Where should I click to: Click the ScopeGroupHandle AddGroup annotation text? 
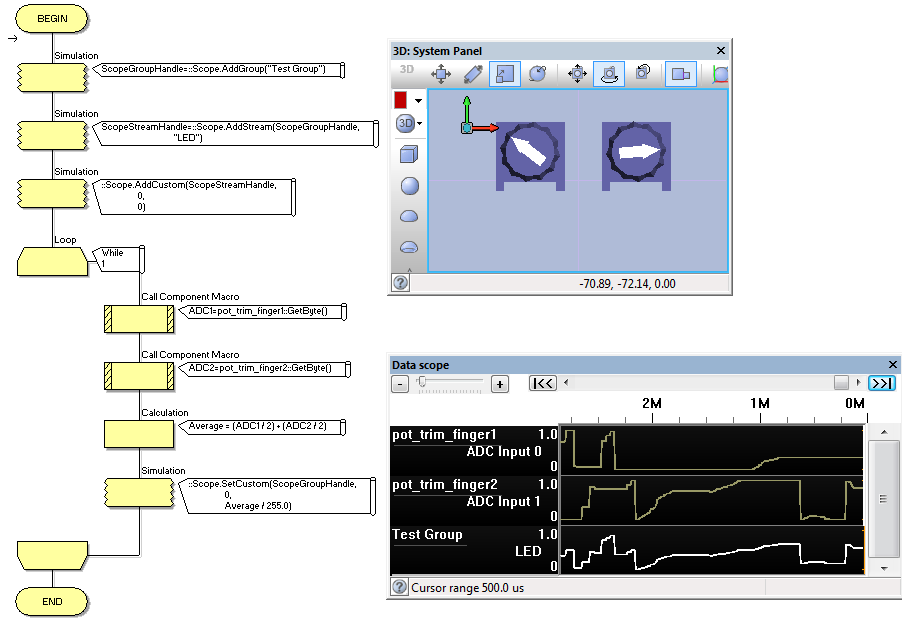click(213, 69)
